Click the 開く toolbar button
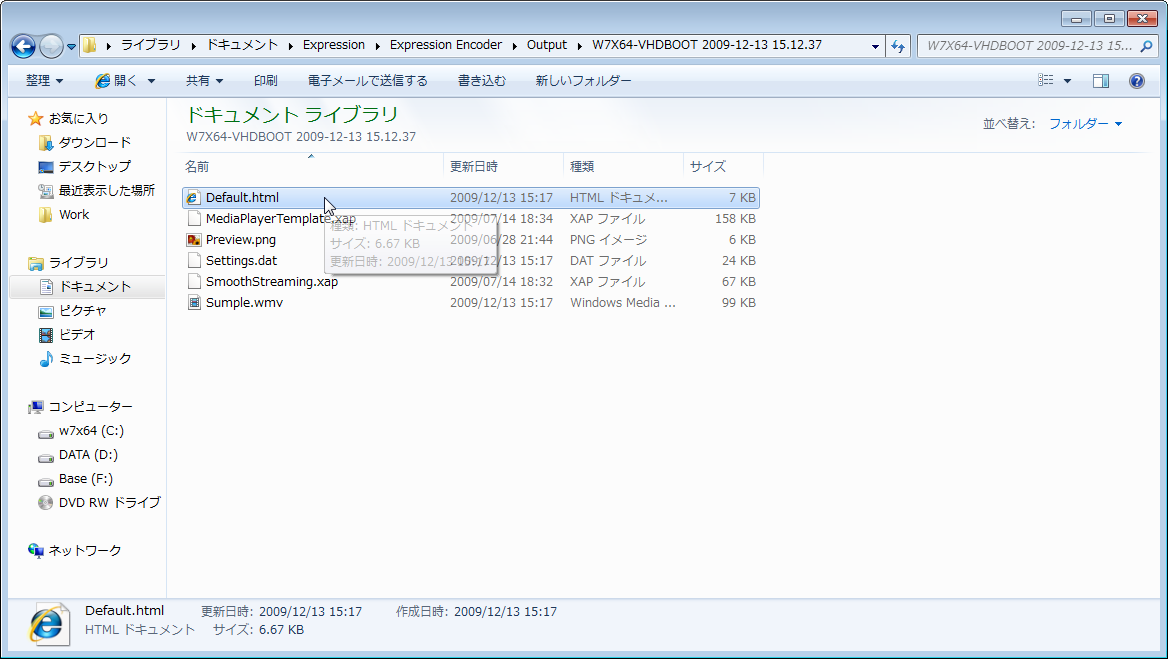 (116, 80)
